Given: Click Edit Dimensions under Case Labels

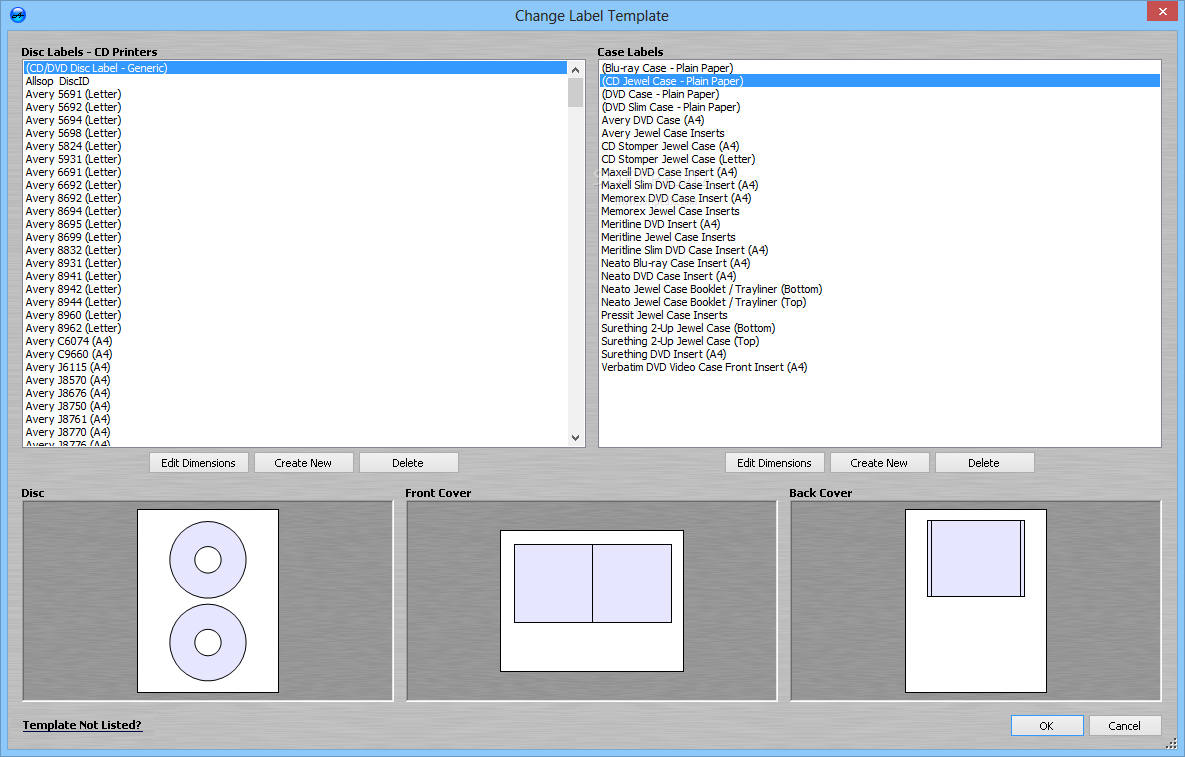Looking at the screenshot, I should pyautogui.click(x=774, y=463).
